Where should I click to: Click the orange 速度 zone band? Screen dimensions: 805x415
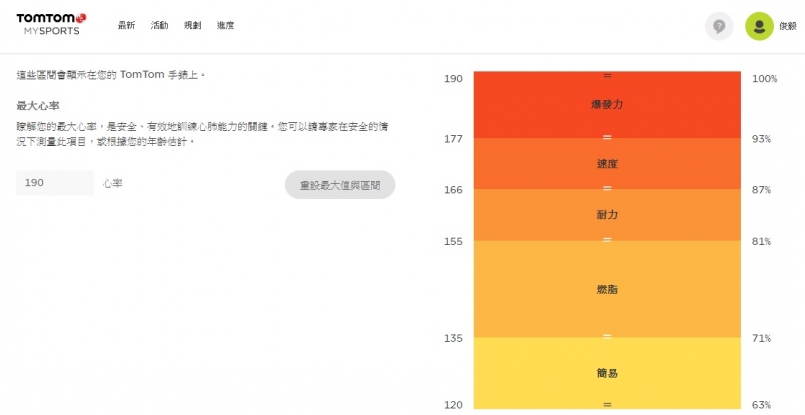(x=607, y=163)
